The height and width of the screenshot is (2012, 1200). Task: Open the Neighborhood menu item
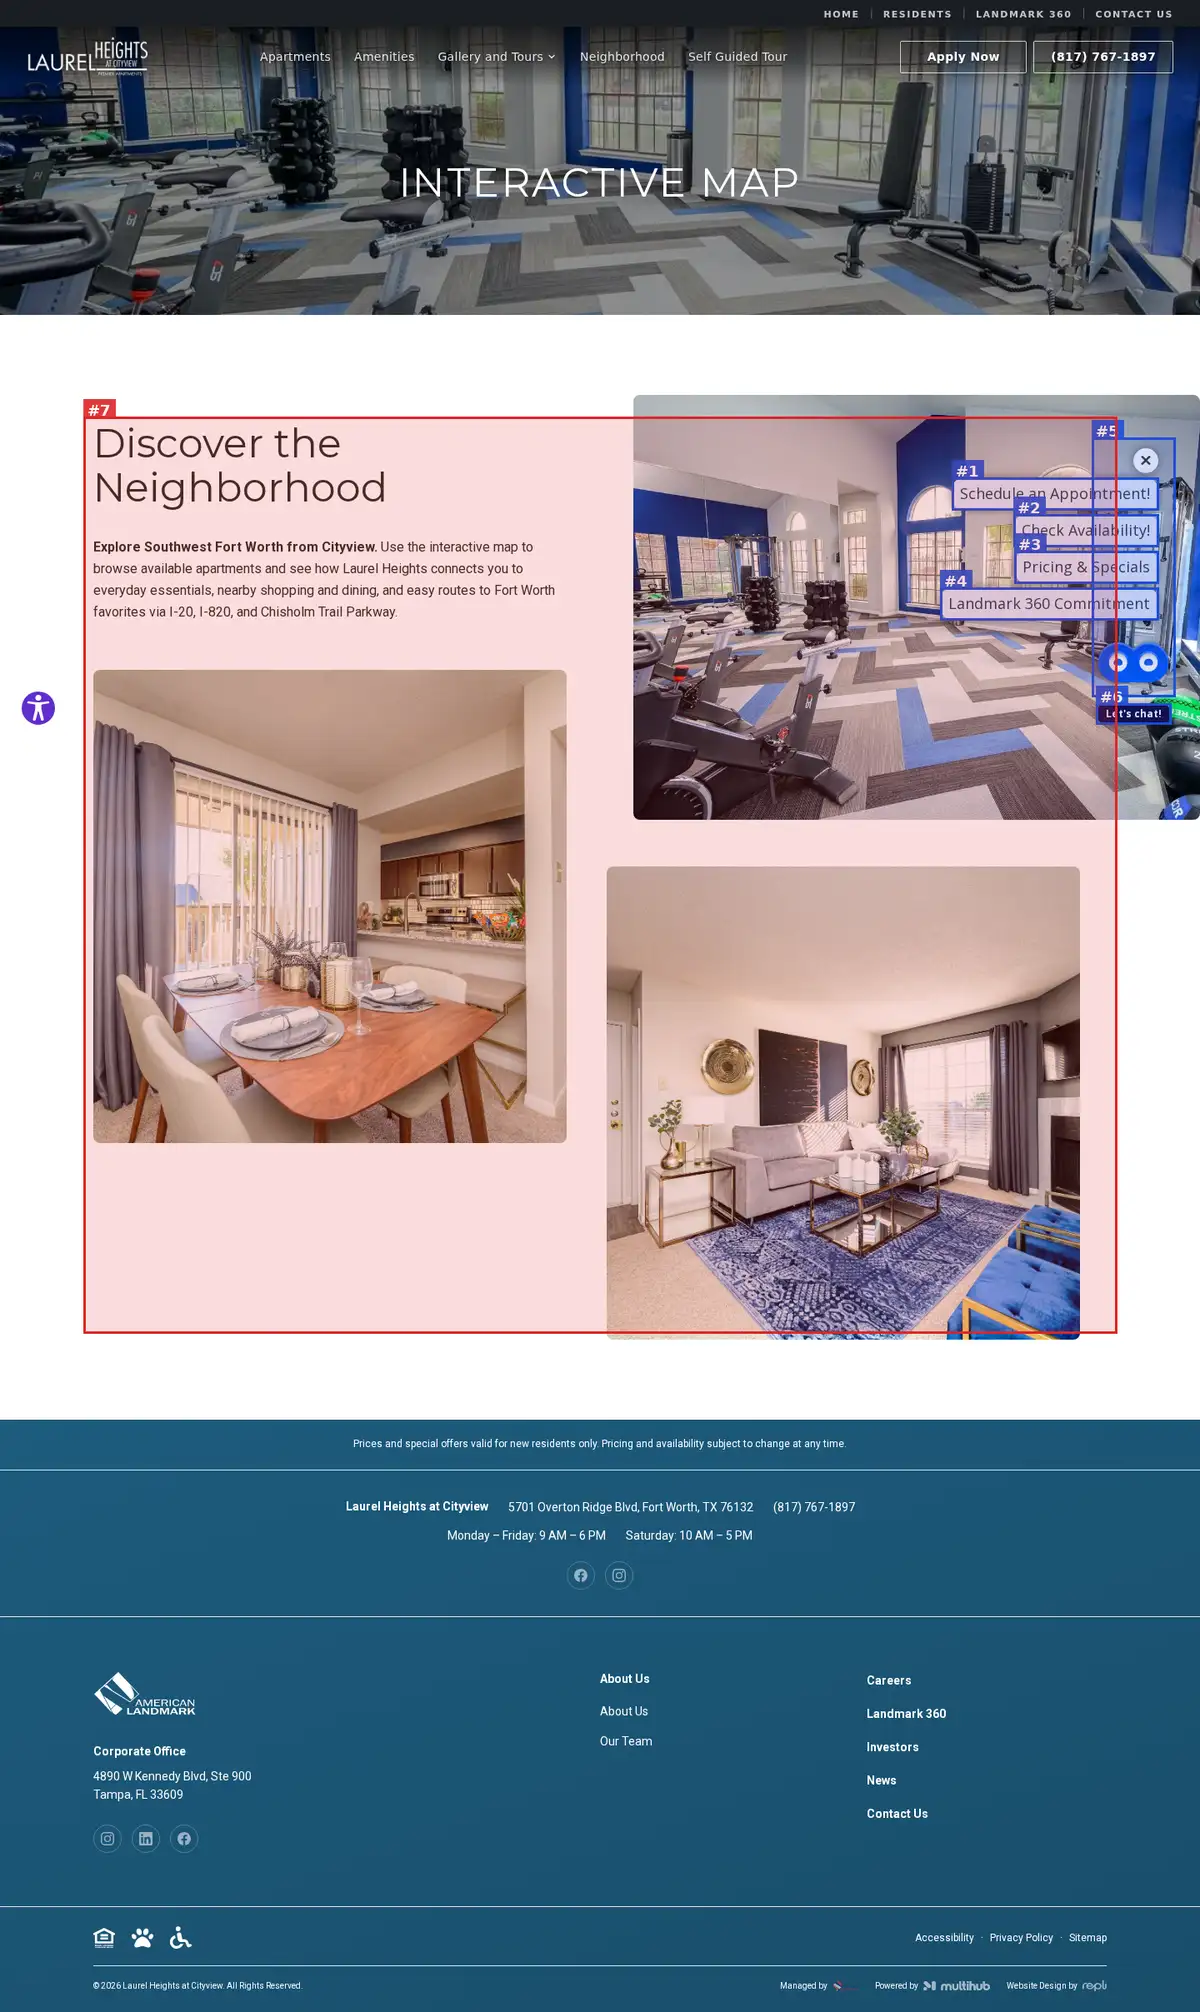(x=622, y=57)
